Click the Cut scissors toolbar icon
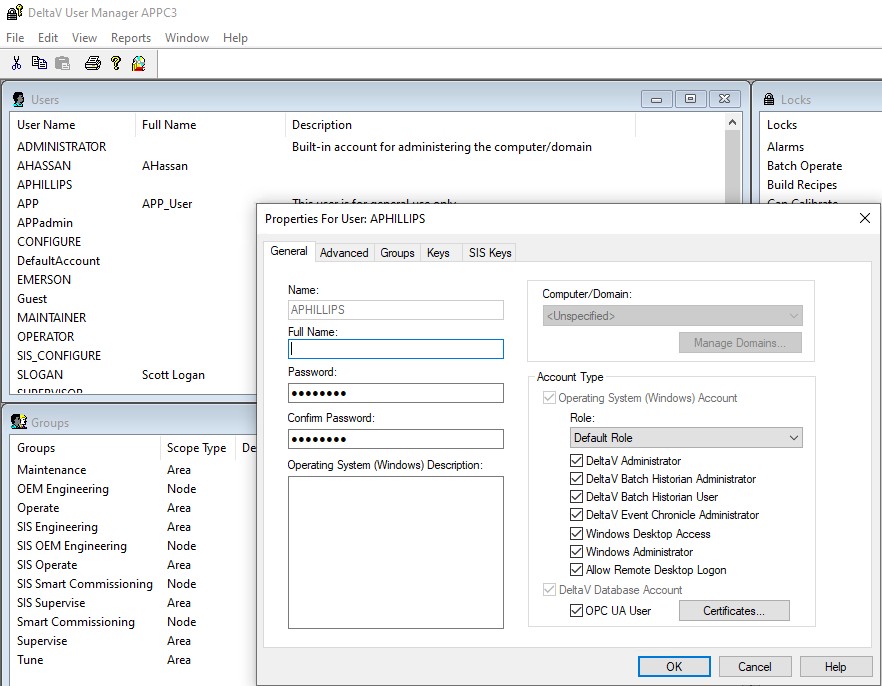 click(16, 63)
